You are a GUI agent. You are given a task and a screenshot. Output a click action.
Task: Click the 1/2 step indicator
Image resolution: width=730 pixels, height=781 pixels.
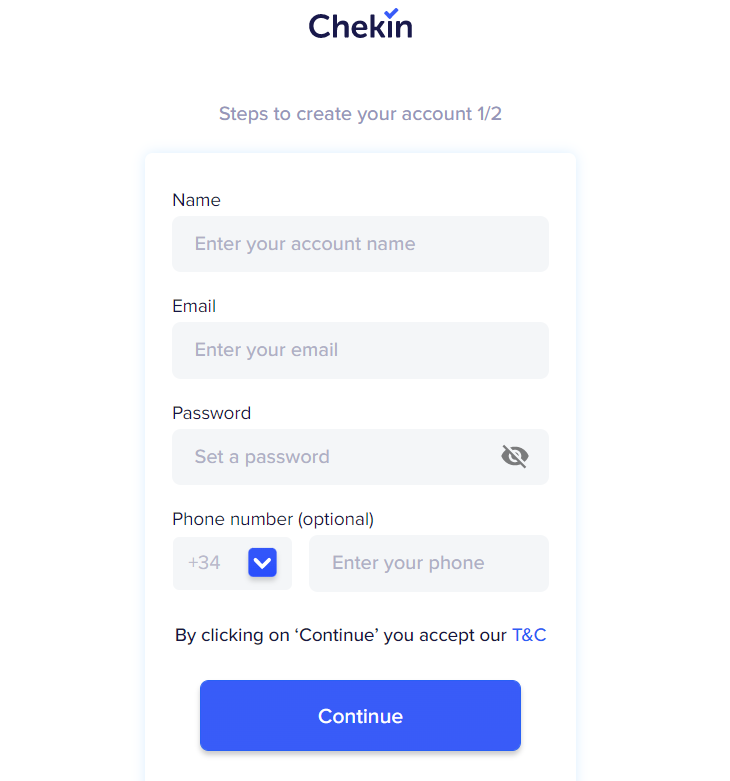[x=489, y=114]
